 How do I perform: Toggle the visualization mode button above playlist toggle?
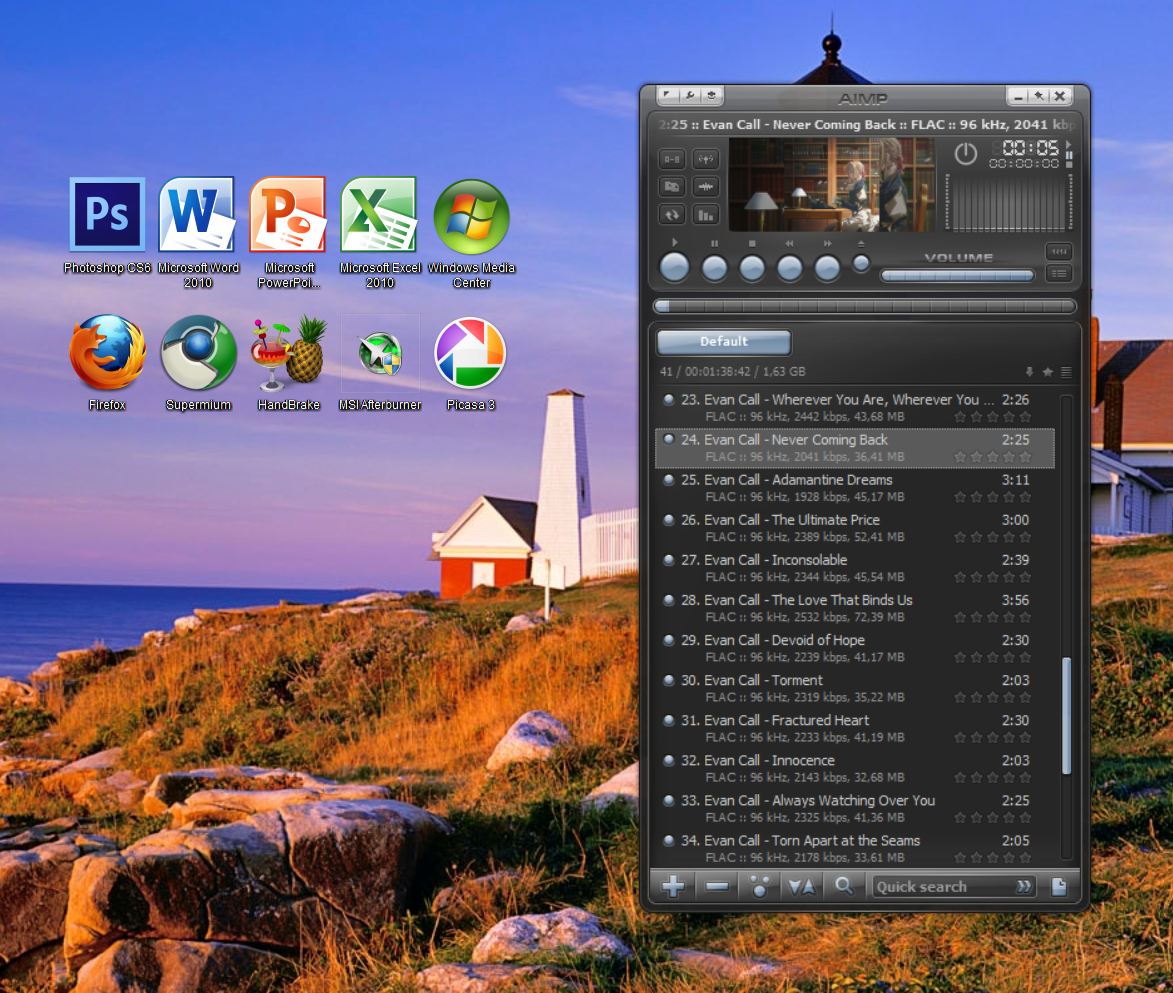(1059, 251)
